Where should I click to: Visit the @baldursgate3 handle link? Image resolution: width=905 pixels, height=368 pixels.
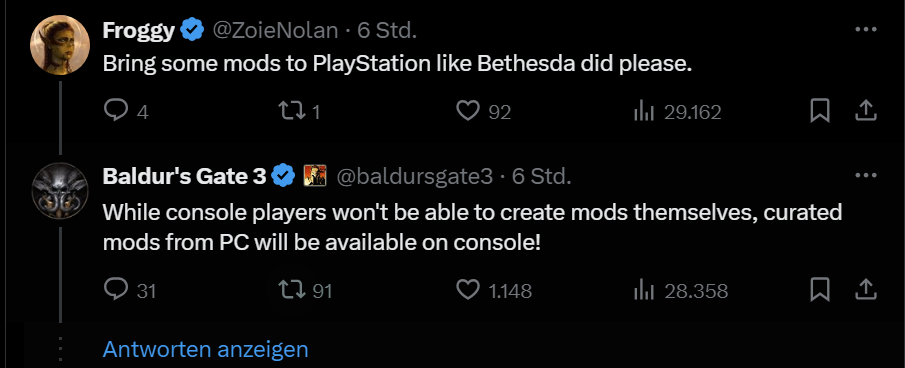pos(414,176)
